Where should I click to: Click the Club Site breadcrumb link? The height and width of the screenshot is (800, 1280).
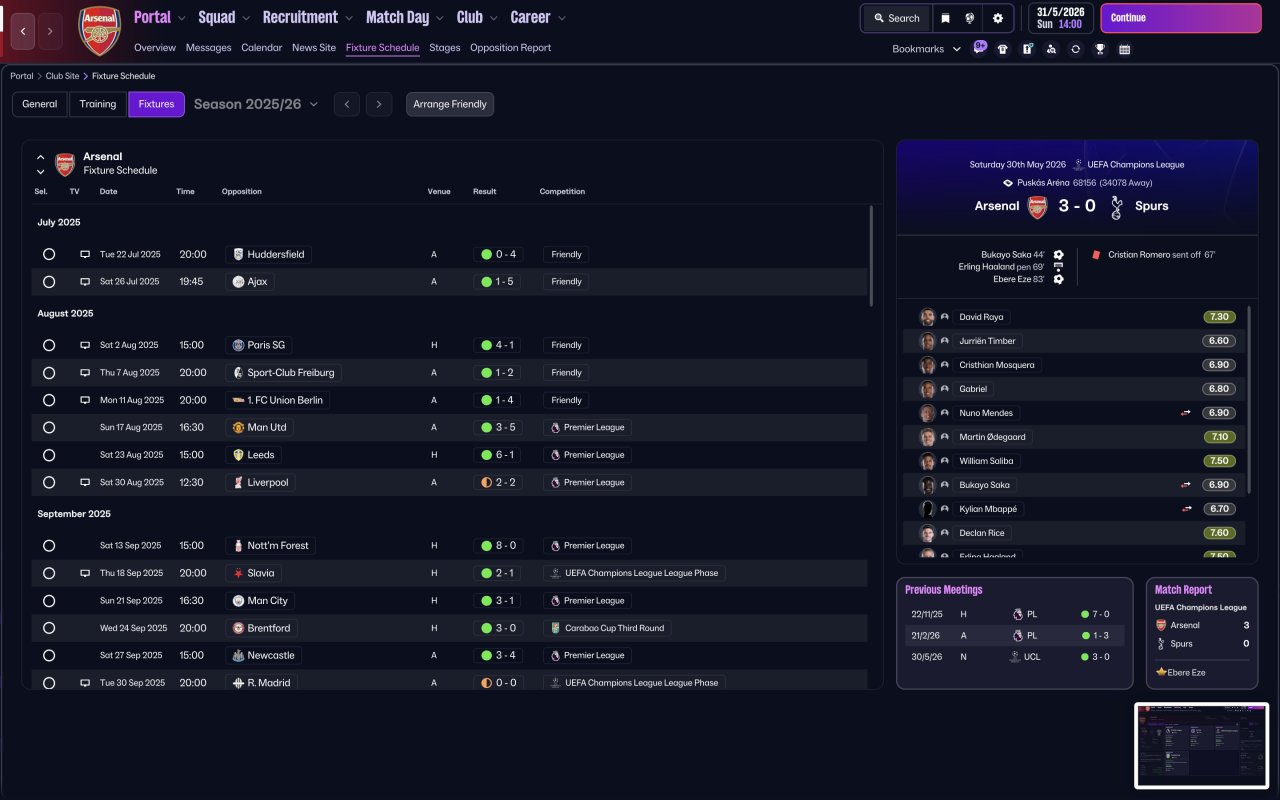tap(62, 76)
